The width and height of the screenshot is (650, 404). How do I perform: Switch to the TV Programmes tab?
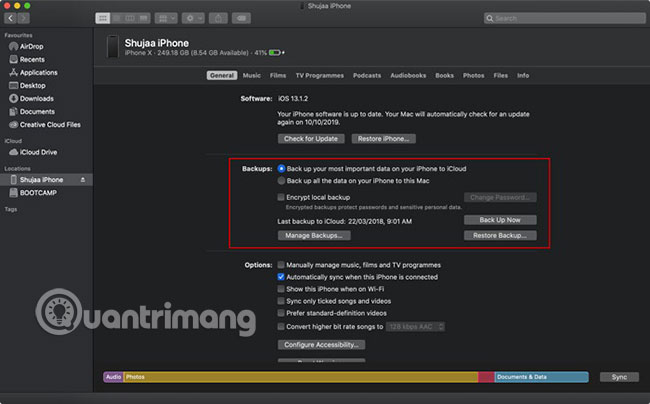pyautogui.click(x=320, y=75)
